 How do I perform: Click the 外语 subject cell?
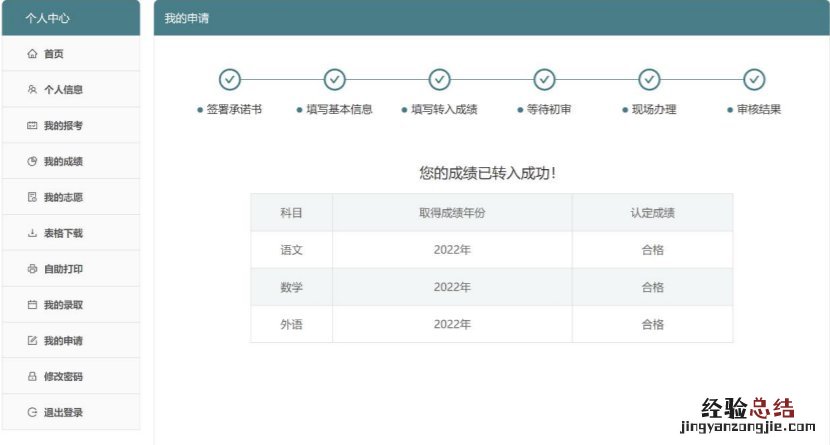tap(291, 324)
